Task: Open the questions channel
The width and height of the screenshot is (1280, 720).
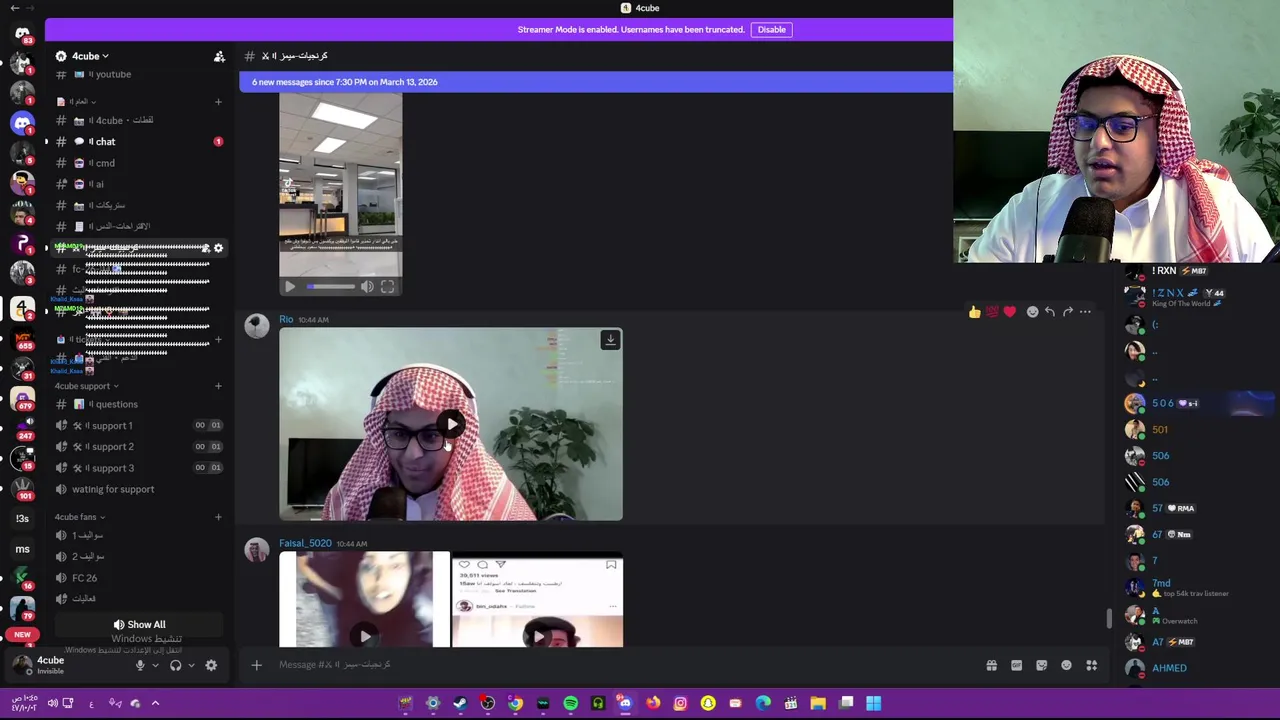Action: click(140, 404)
